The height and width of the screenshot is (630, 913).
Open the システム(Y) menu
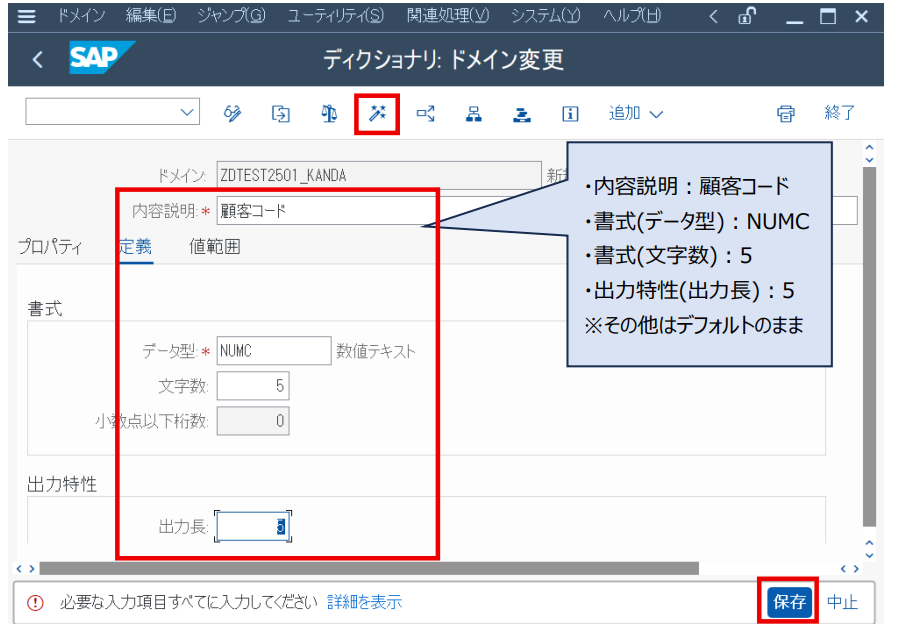point(546,16)
